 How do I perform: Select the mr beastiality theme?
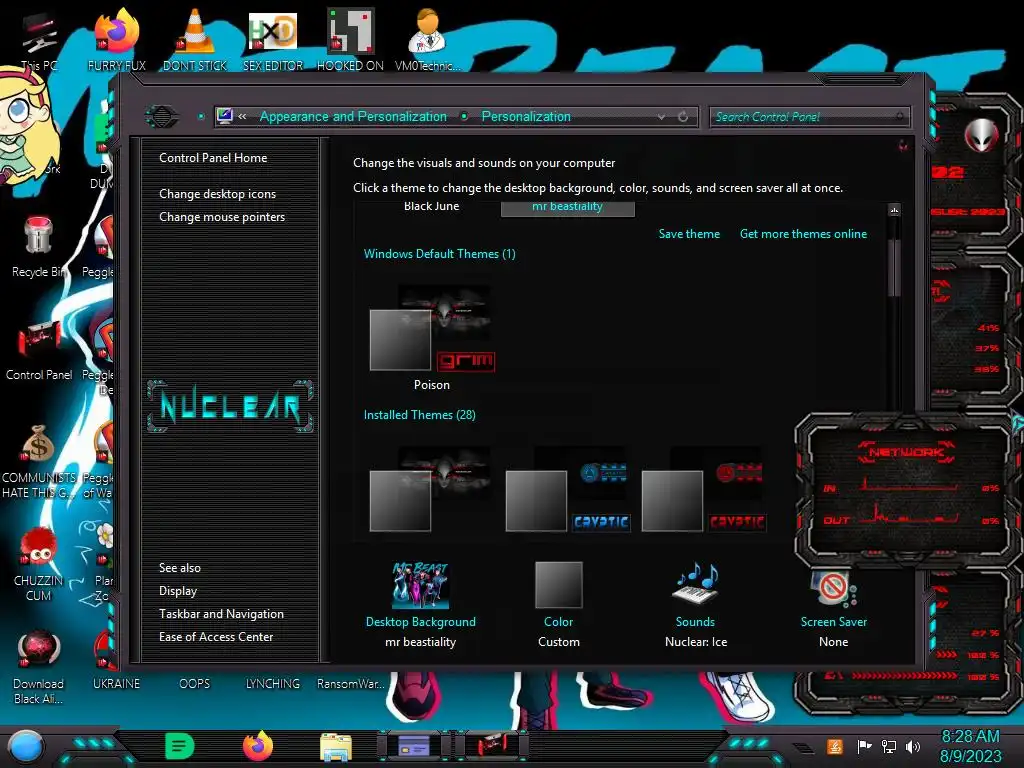pyautogui.click(x=568, y=207)
